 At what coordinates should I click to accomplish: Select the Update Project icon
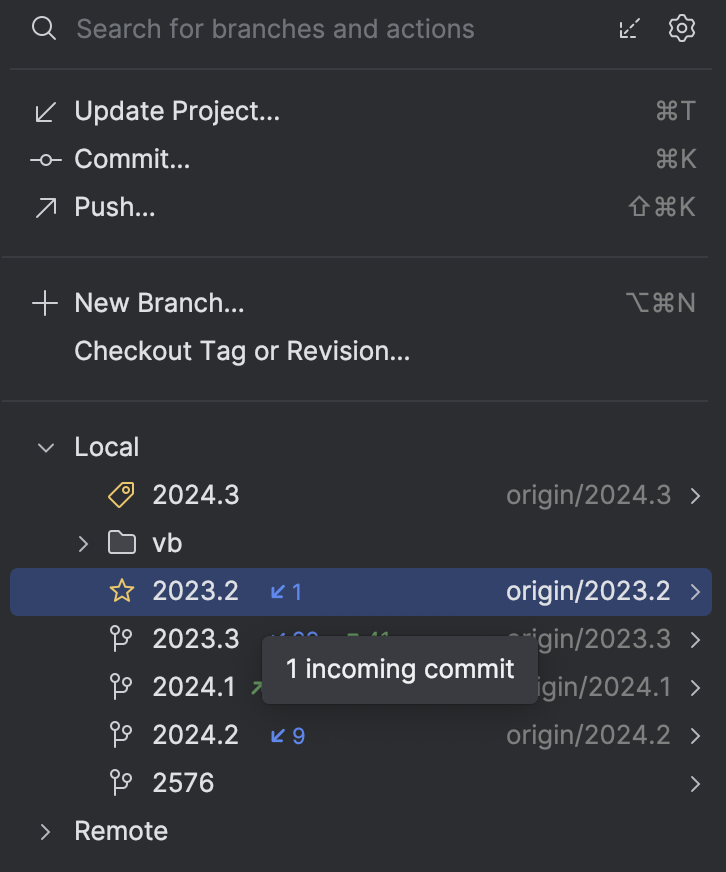pyautogui.click(x=44, y=111)
